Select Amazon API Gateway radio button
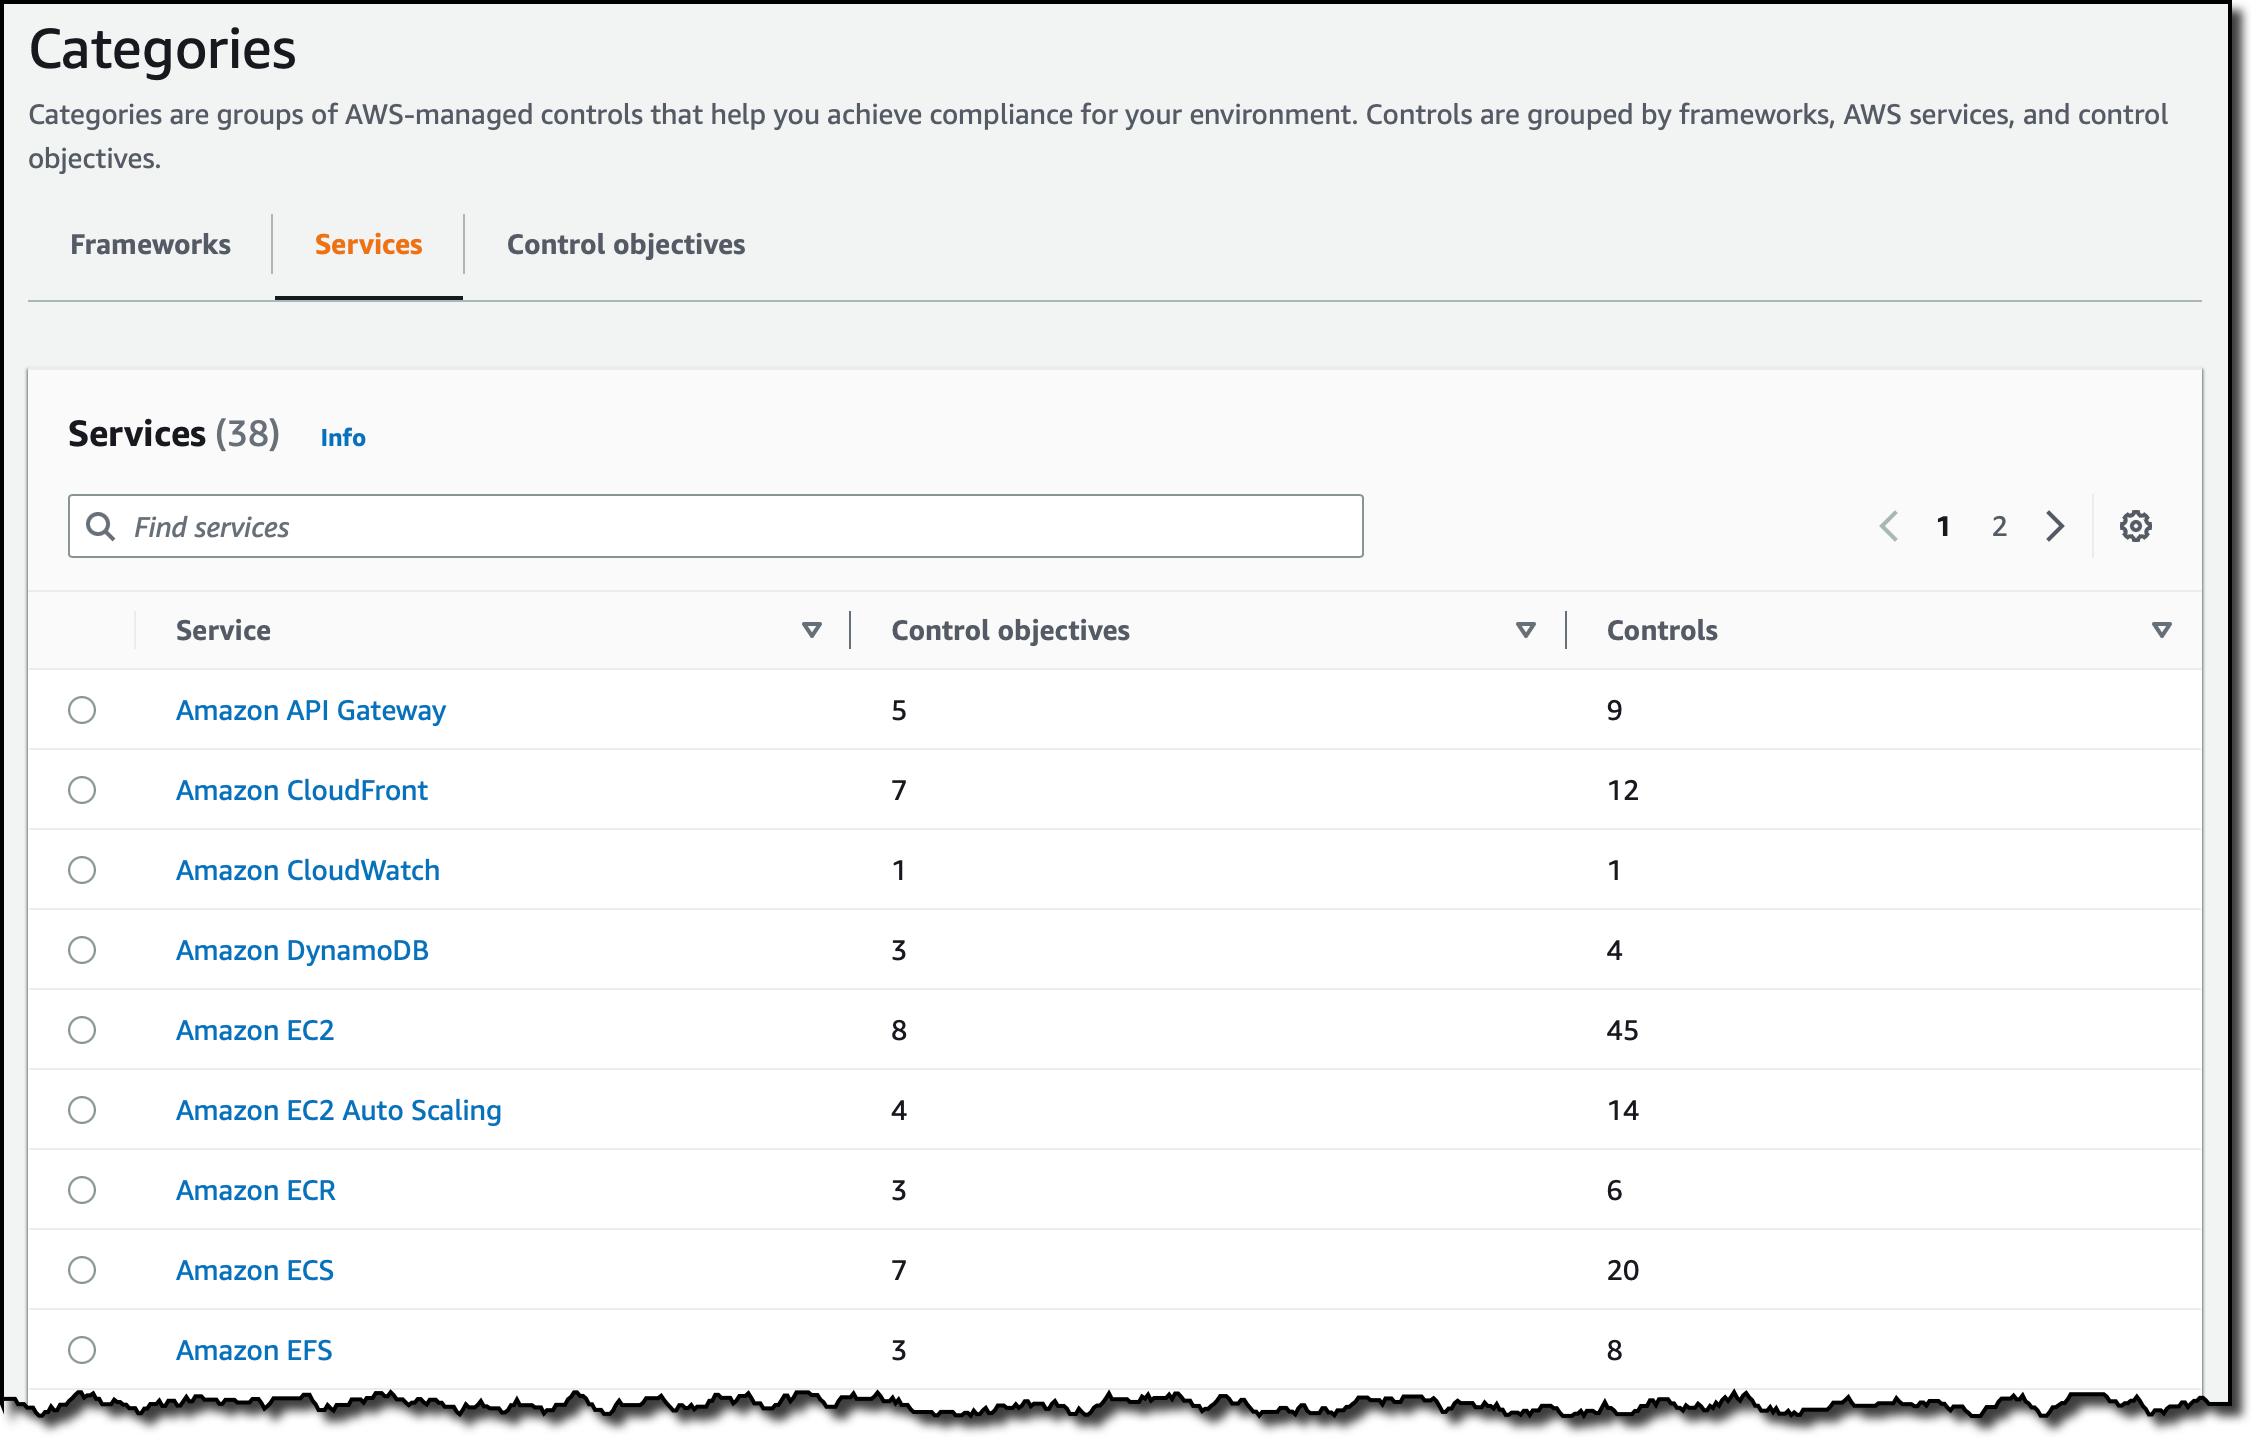Viewport: 2252px width, 1438px height. coord(82,710)
